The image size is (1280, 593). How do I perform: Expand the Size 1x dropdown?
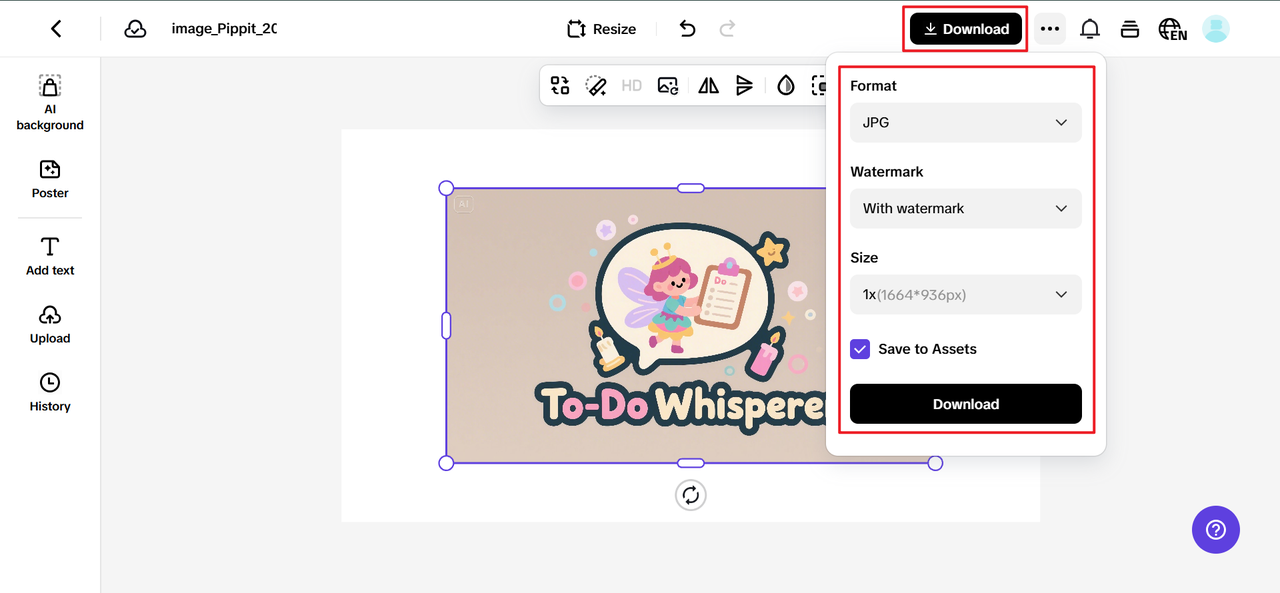[x=965, y=294]
